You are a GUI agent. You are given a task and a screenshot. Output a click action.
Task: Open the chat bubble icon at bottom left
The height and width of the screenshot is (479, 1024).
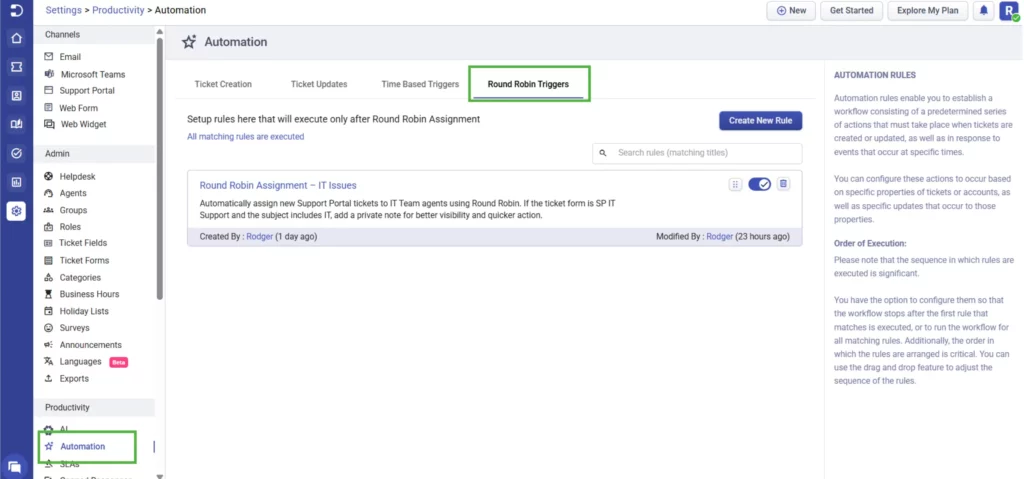click(15, 467)
